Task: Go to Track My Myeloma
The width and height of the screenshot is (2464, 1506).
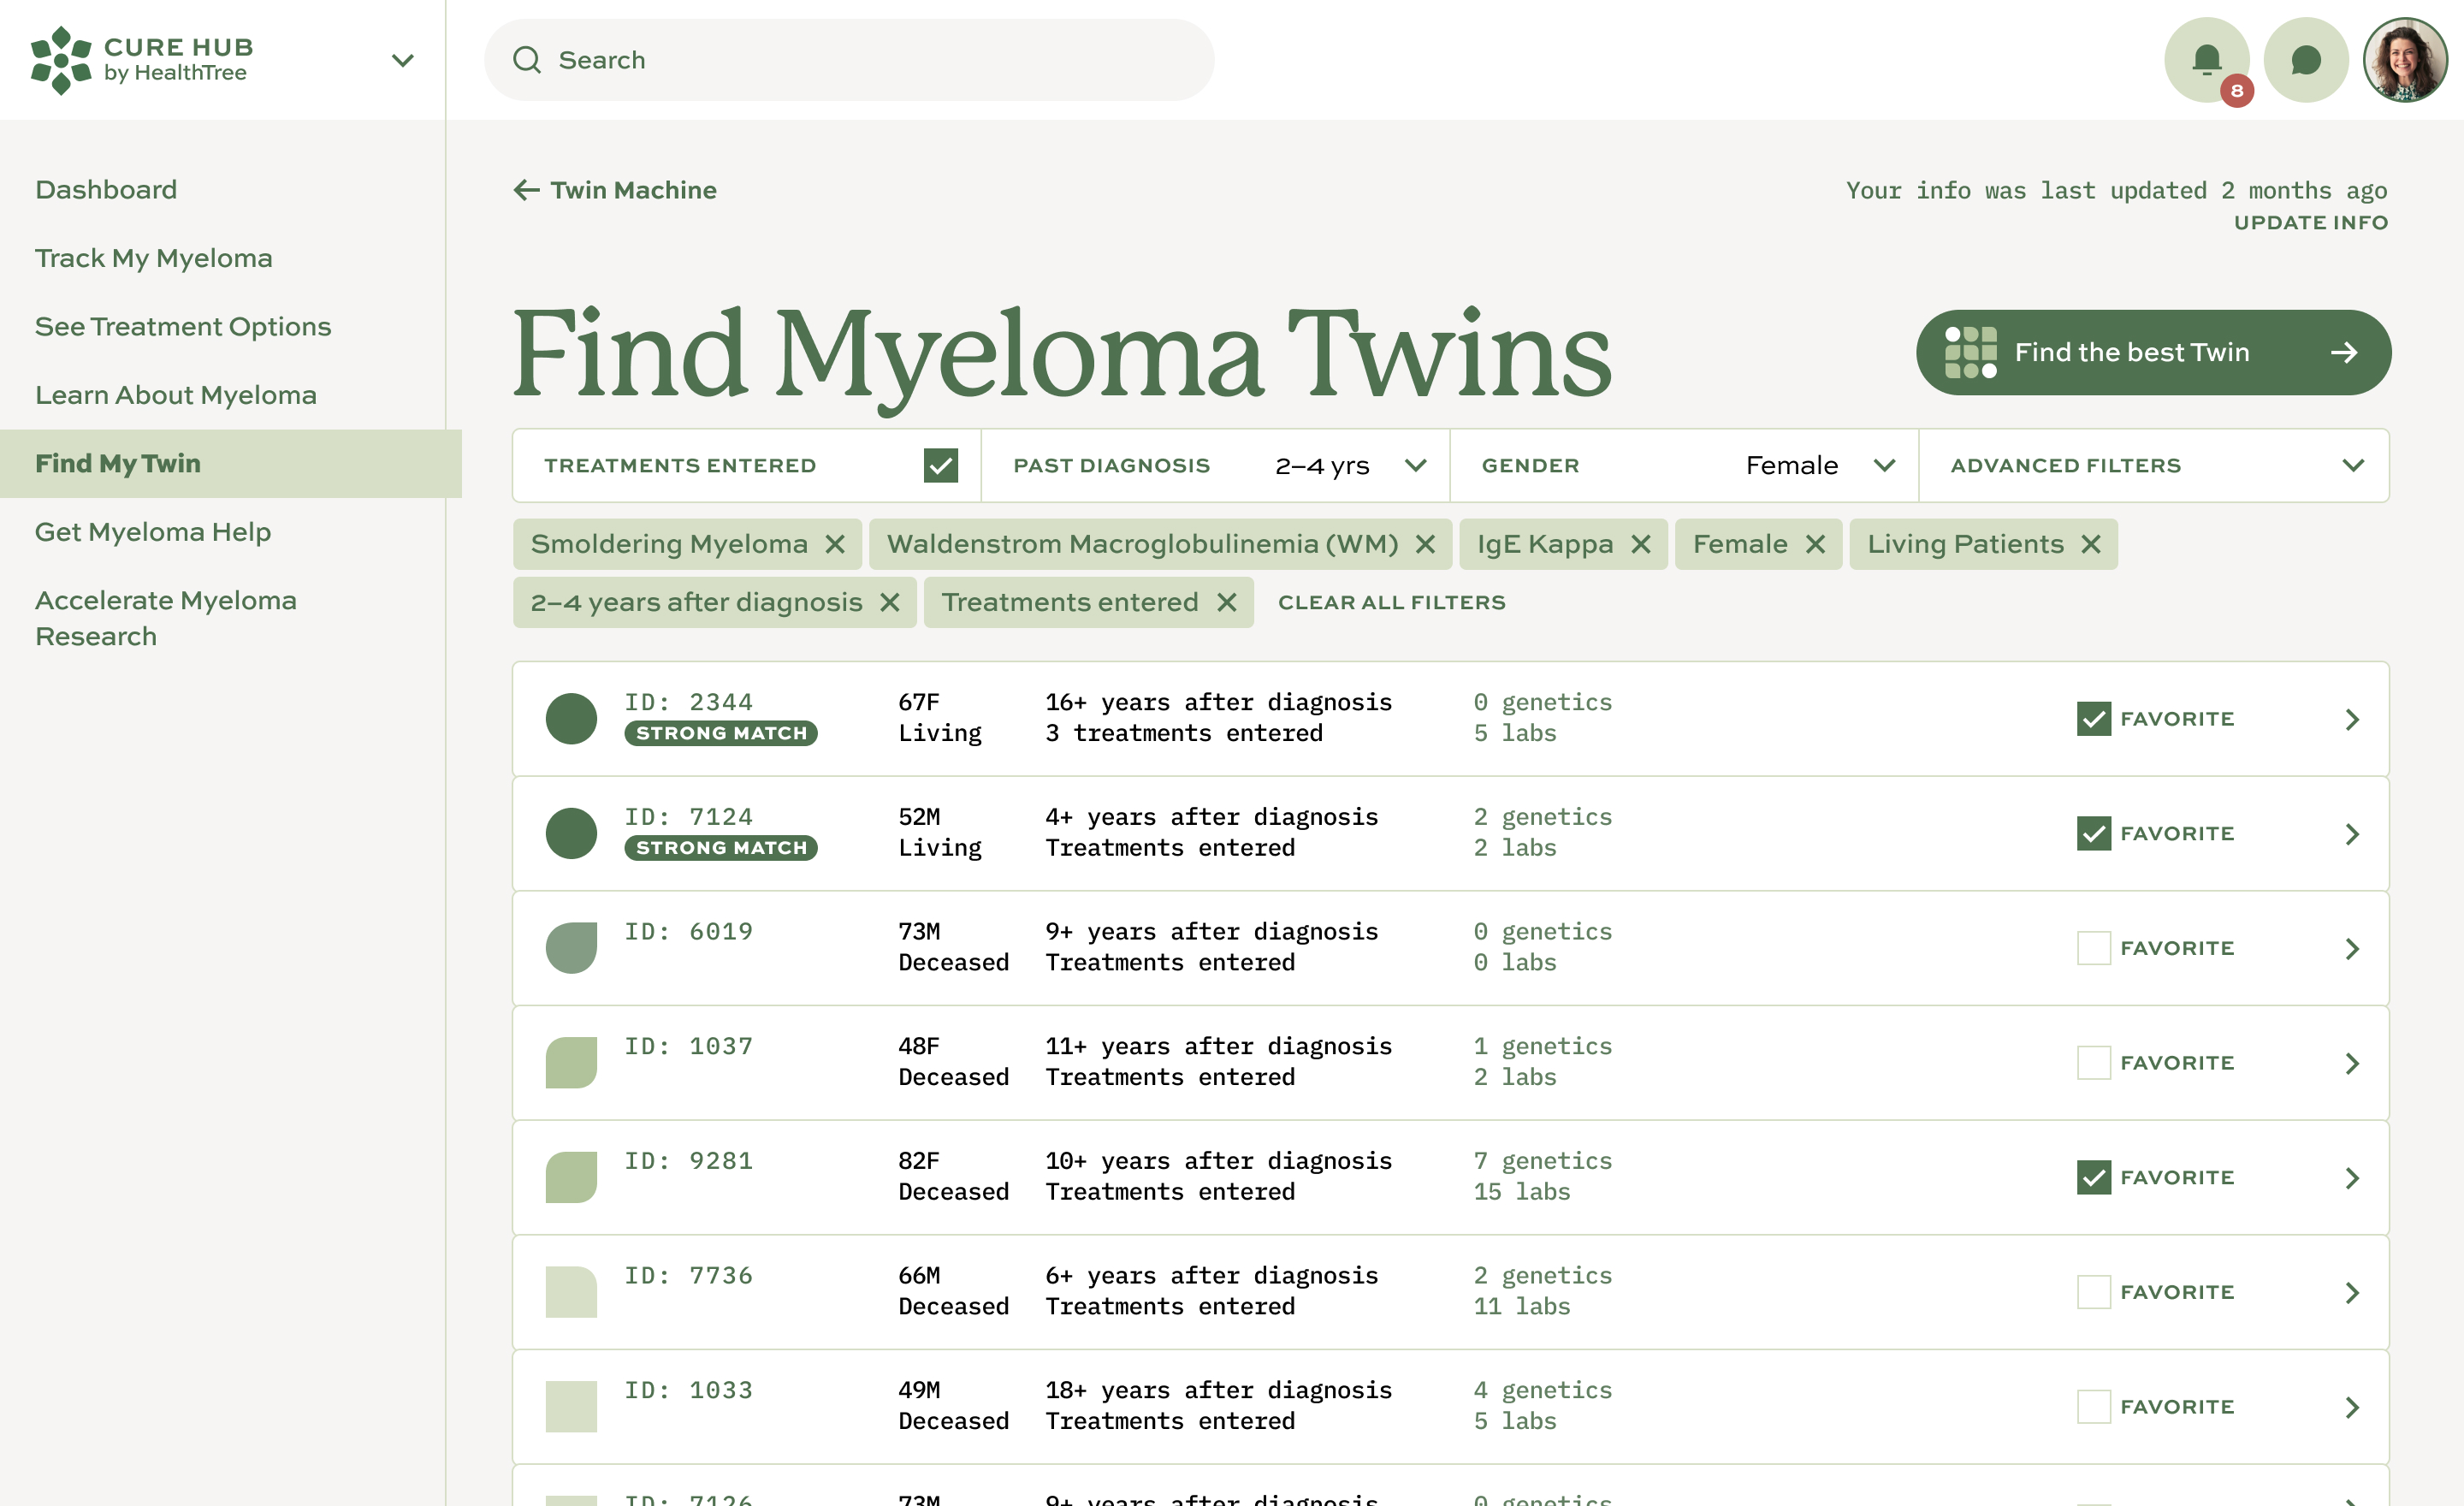Action: [x=153, y=258]
